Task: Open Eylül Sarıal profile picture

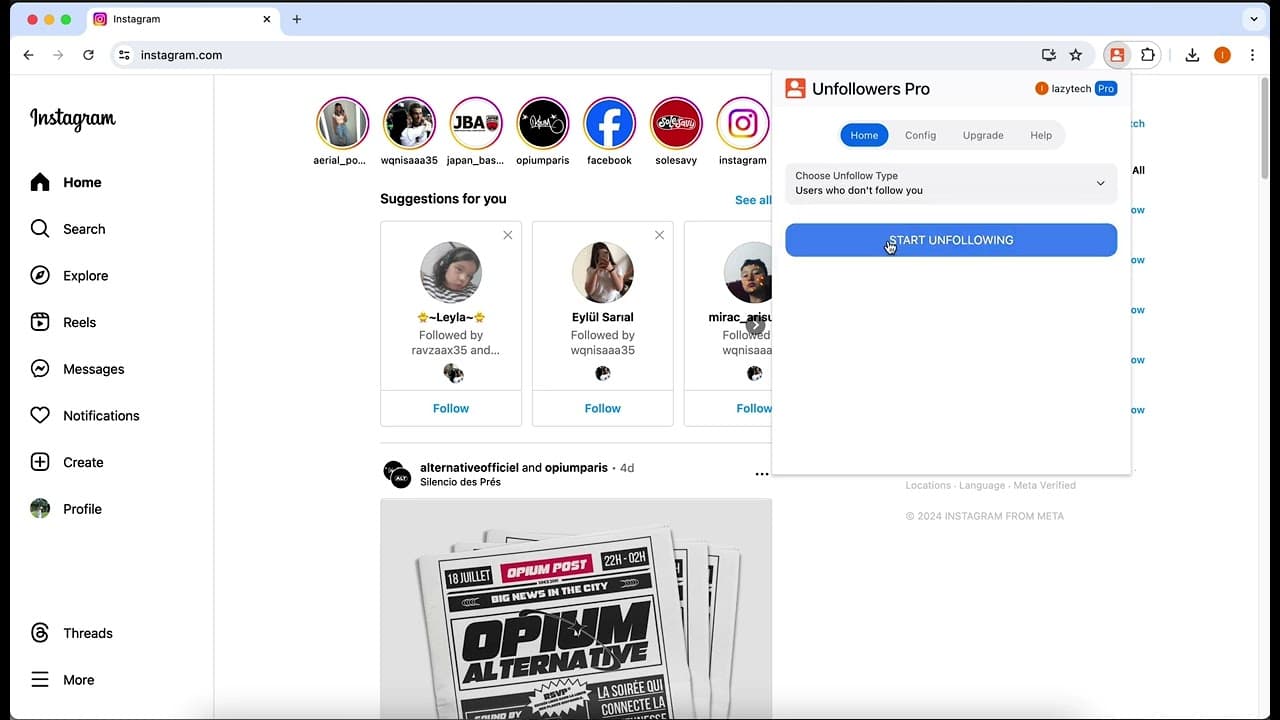Action: point(603,272)
